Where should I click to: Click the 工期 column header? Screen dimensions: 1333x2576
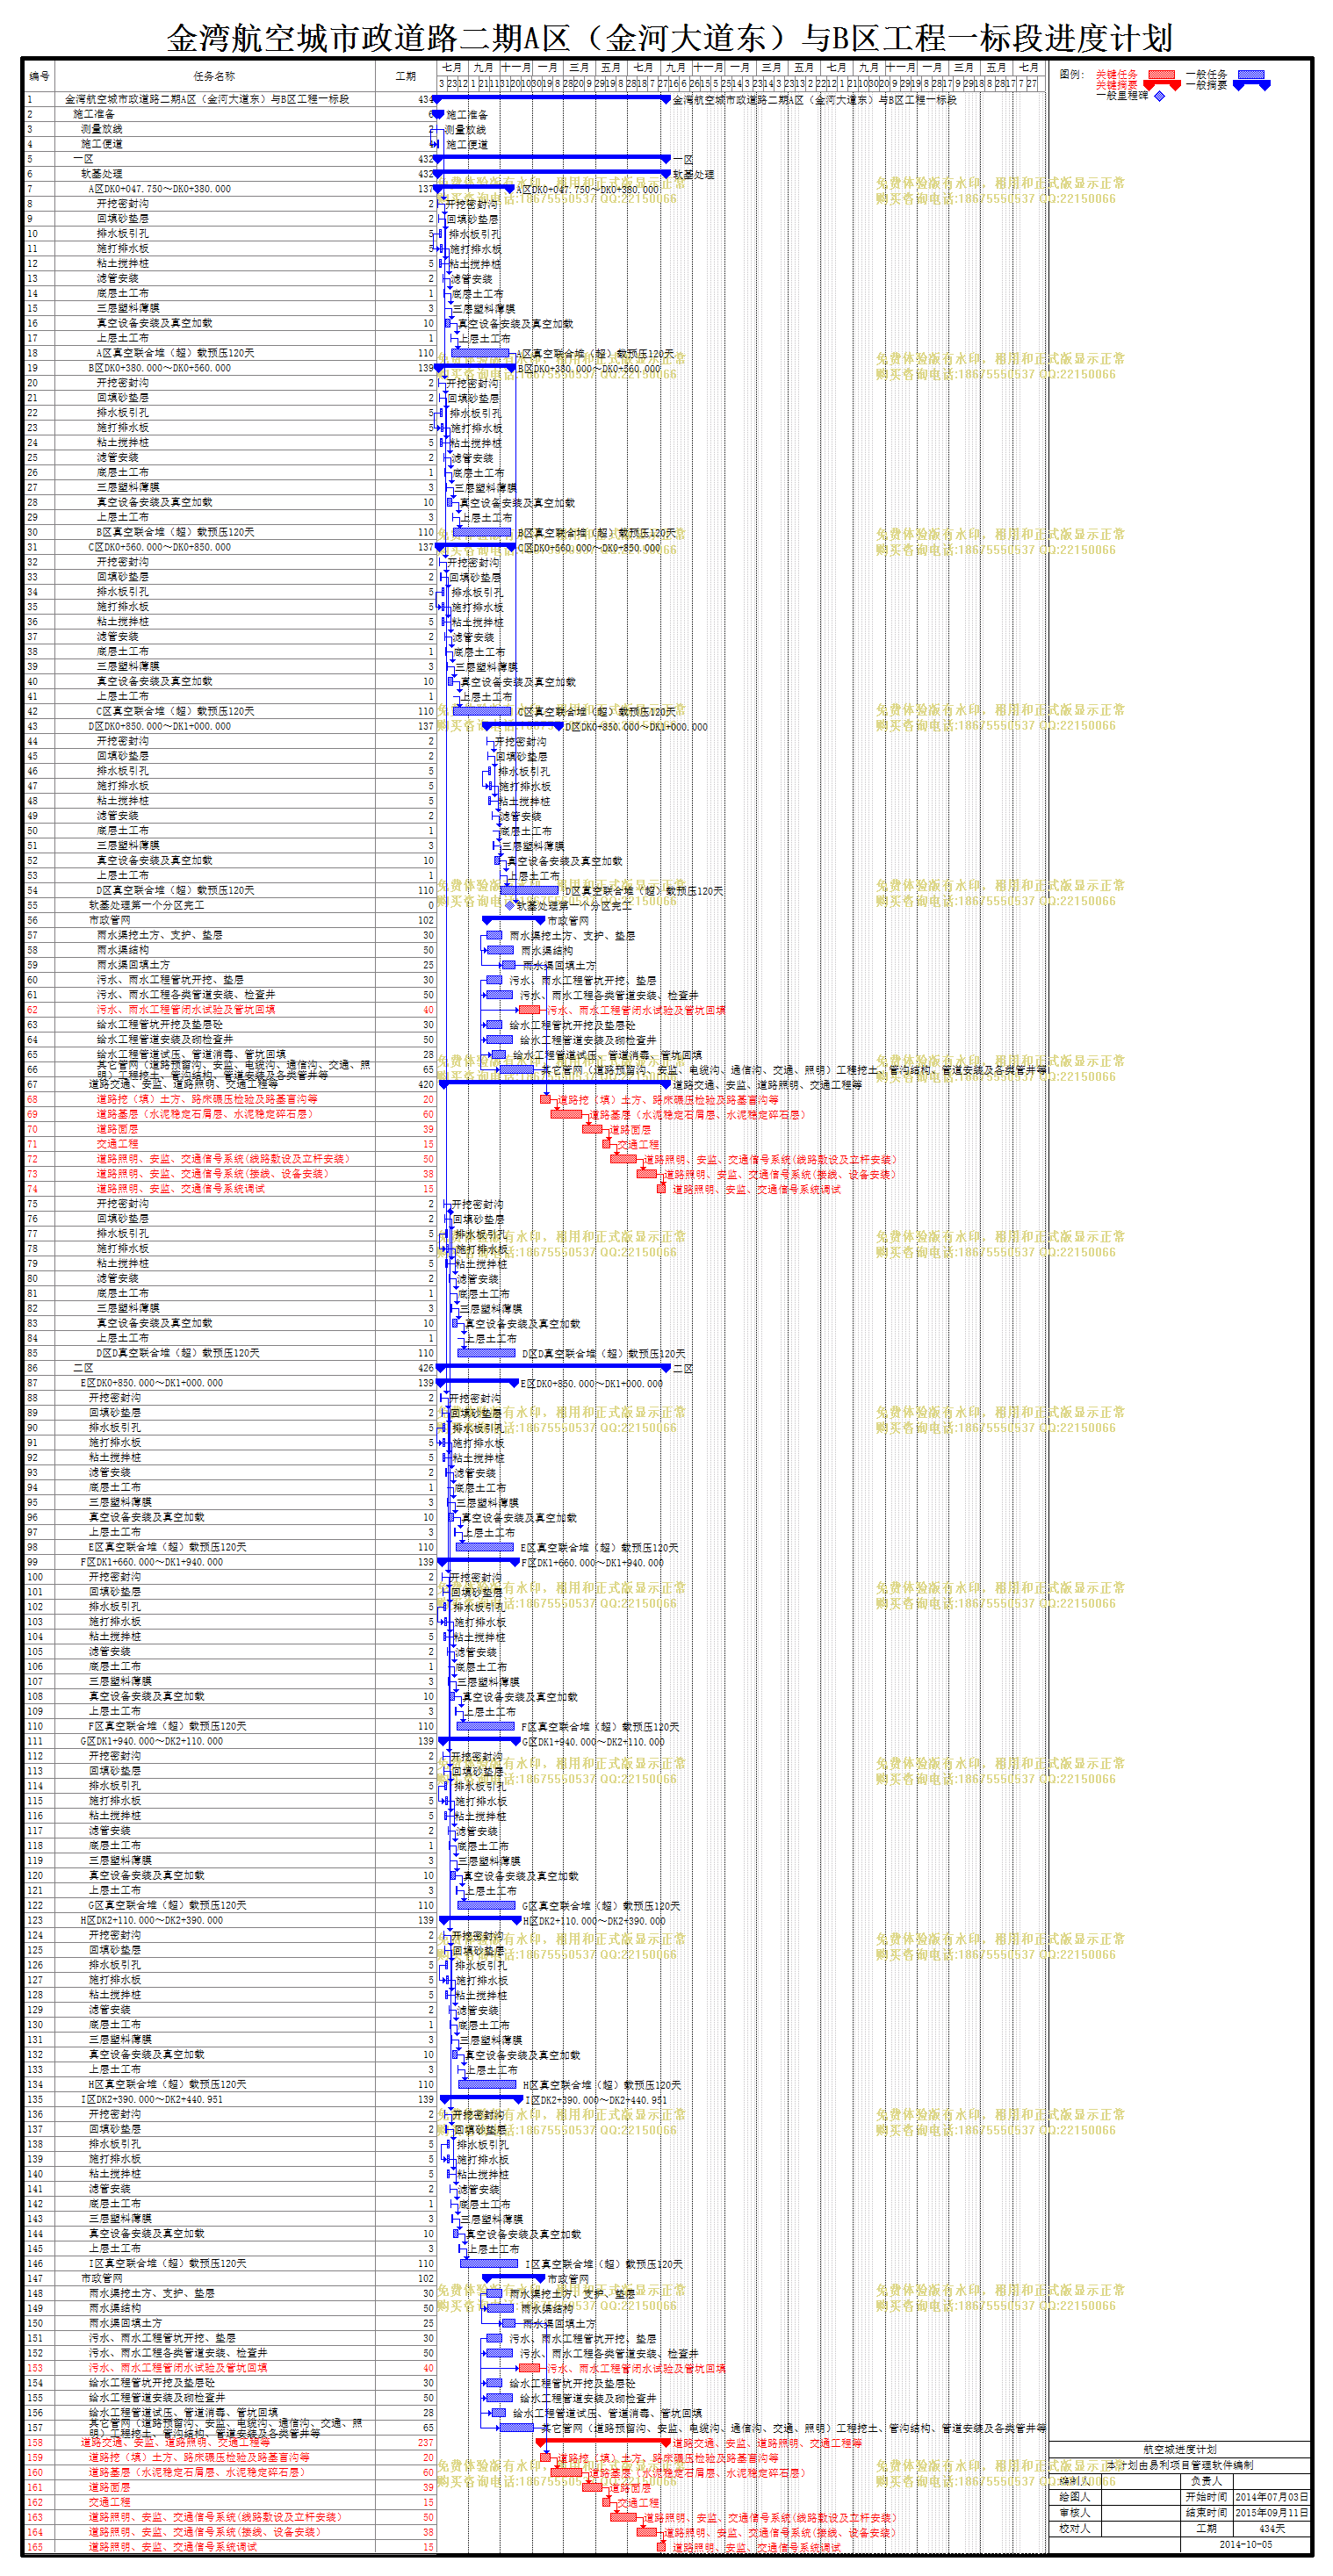coord(405,76)
